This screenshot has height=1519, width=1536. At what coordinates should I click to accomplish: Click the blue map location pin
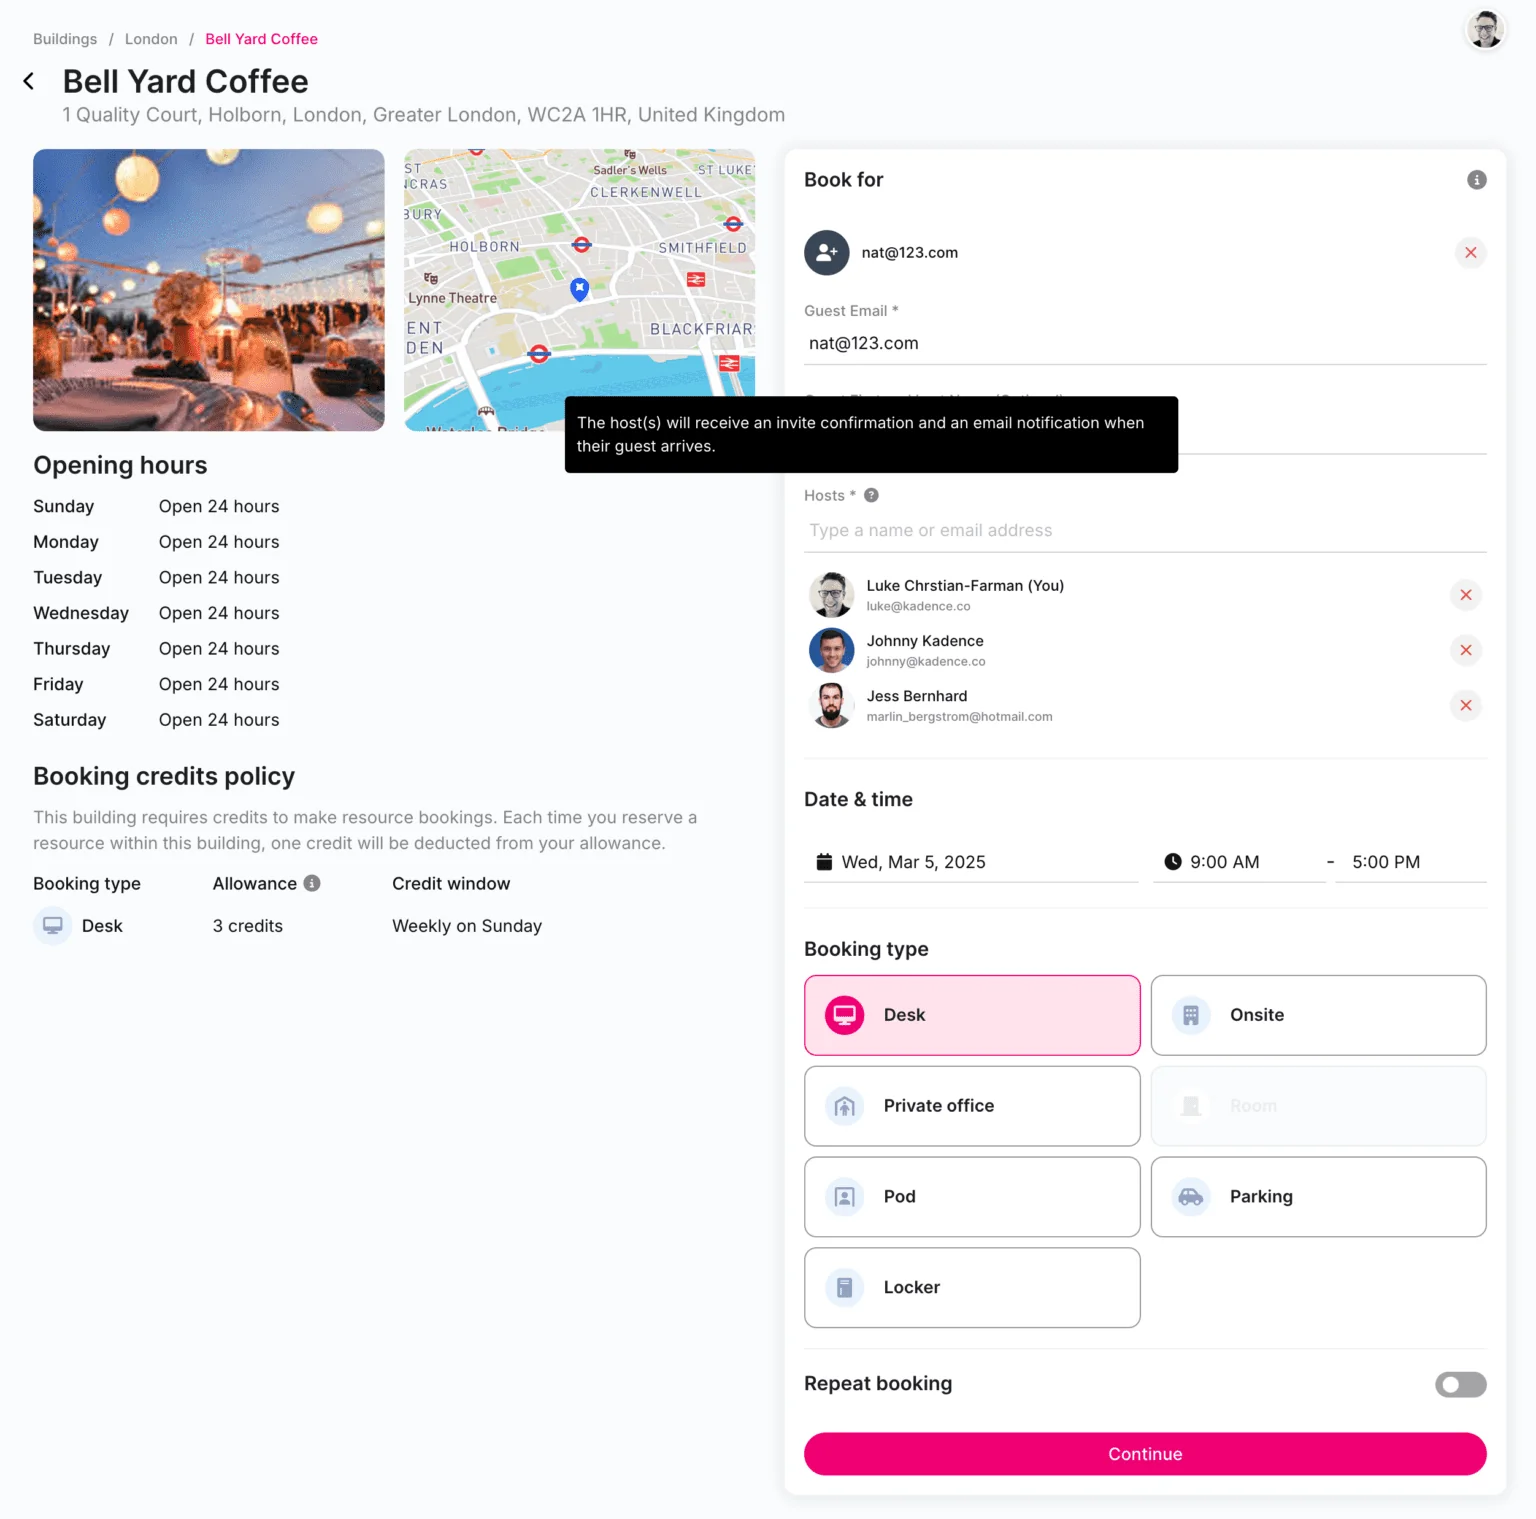(x=579, y=289)
